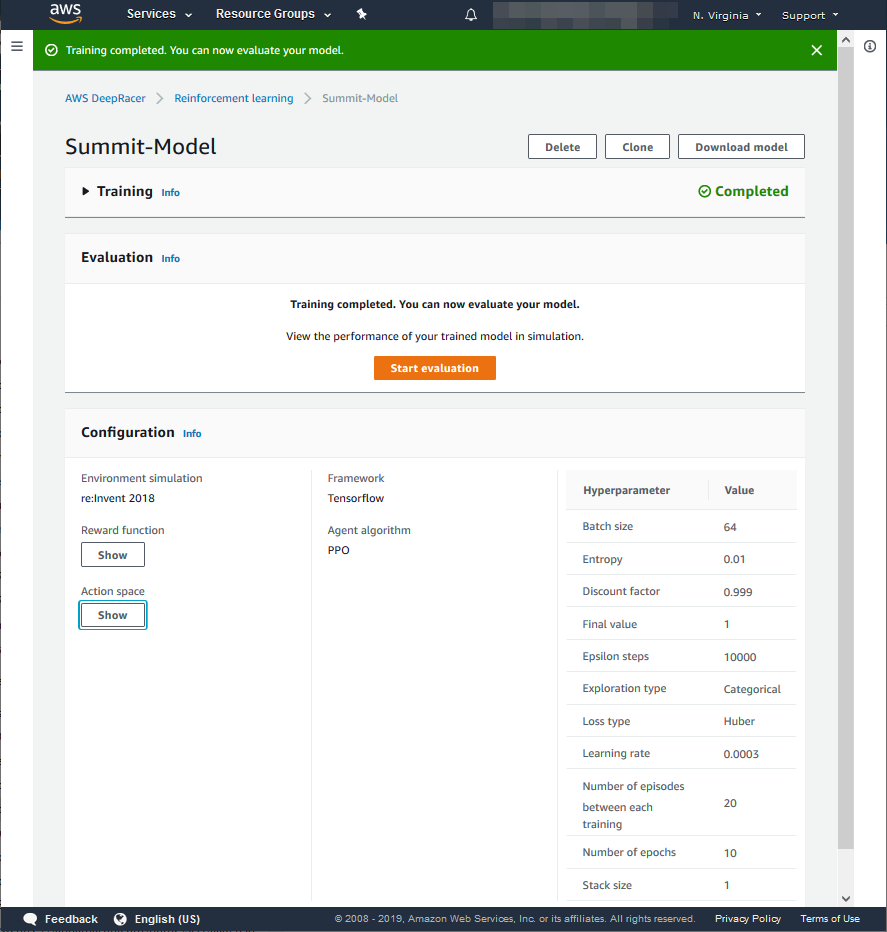
Task: Navigate to Reinforcement learning breadcrumb
Action: [234, 98]
